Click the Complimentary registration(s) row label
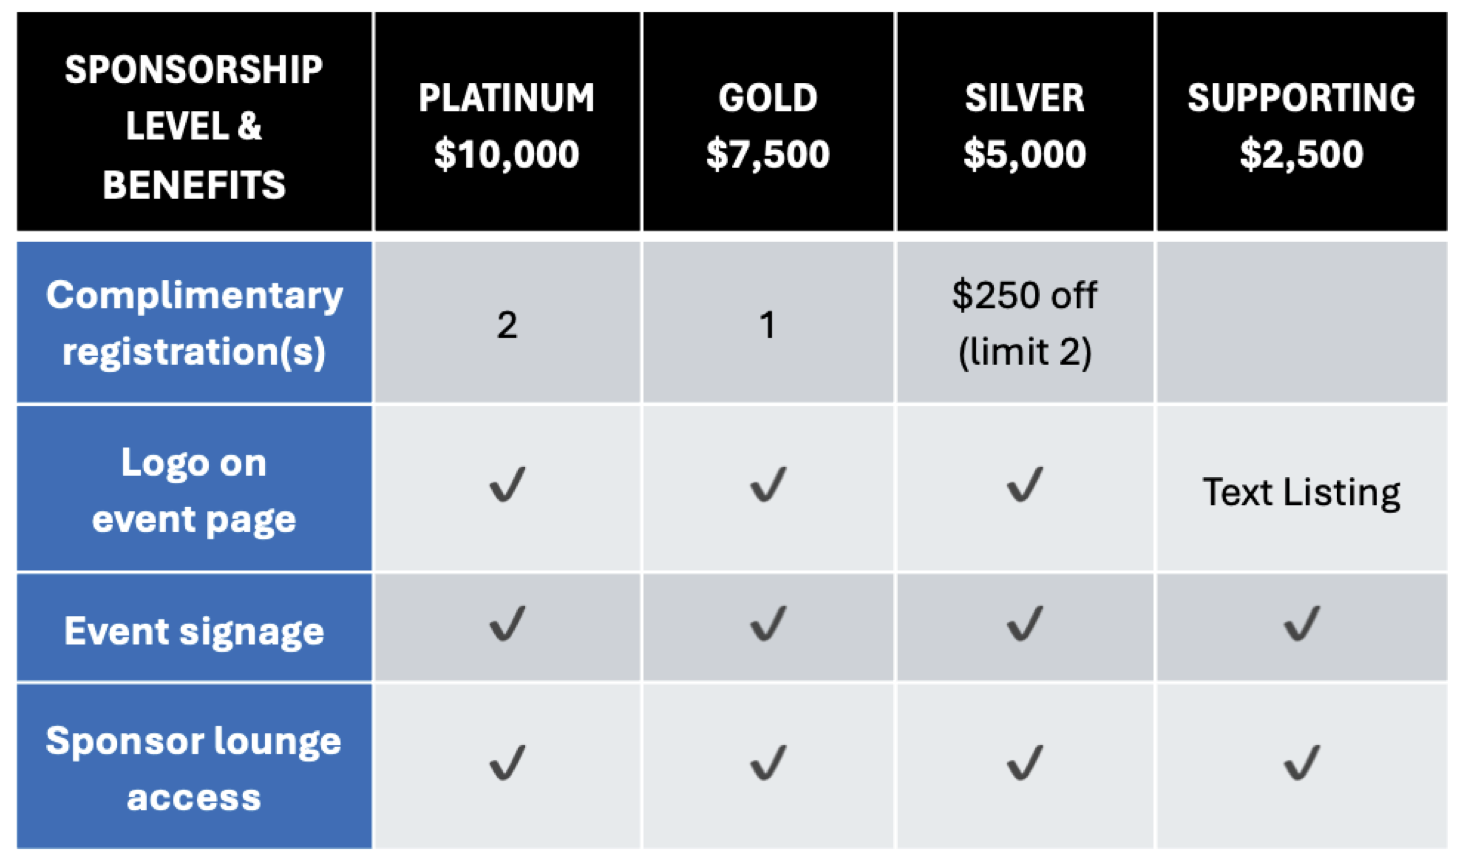 point(194,323)
